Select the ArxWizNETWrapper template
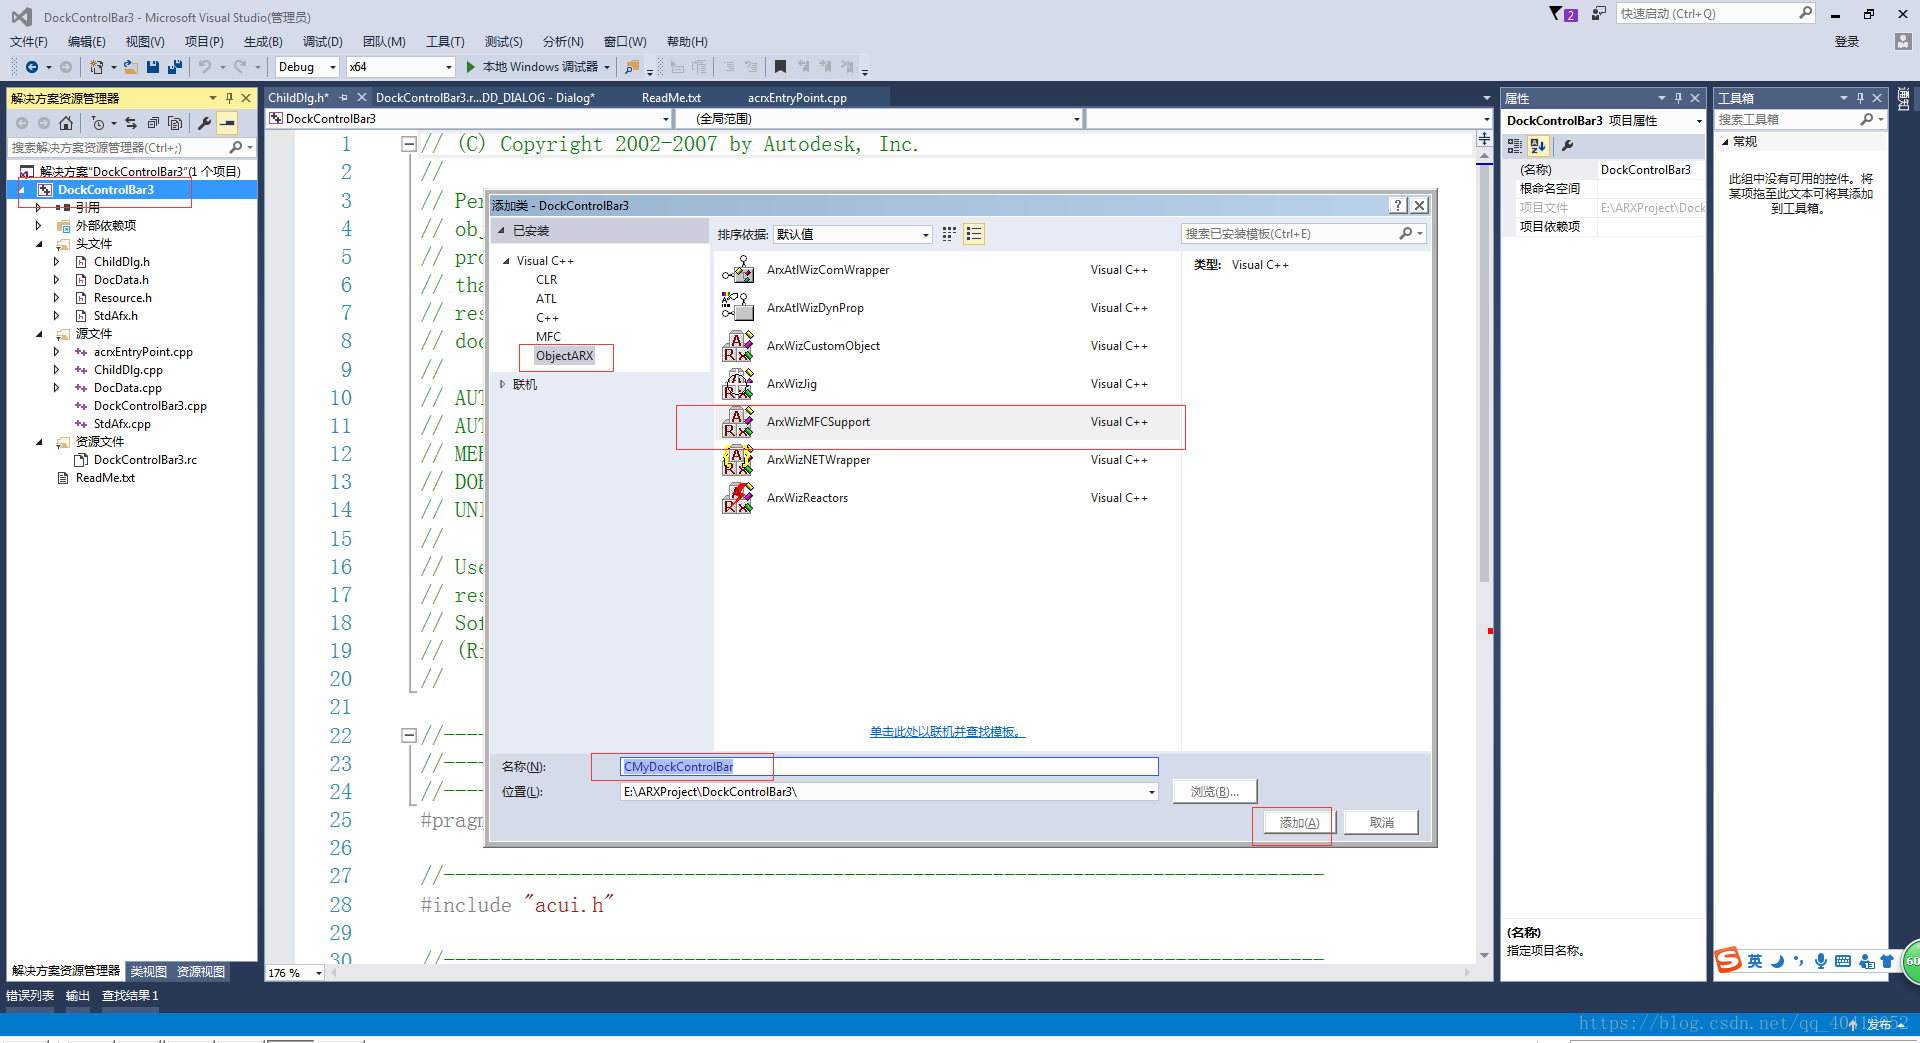This screenshot has height=1043, width=1920. 949,460
